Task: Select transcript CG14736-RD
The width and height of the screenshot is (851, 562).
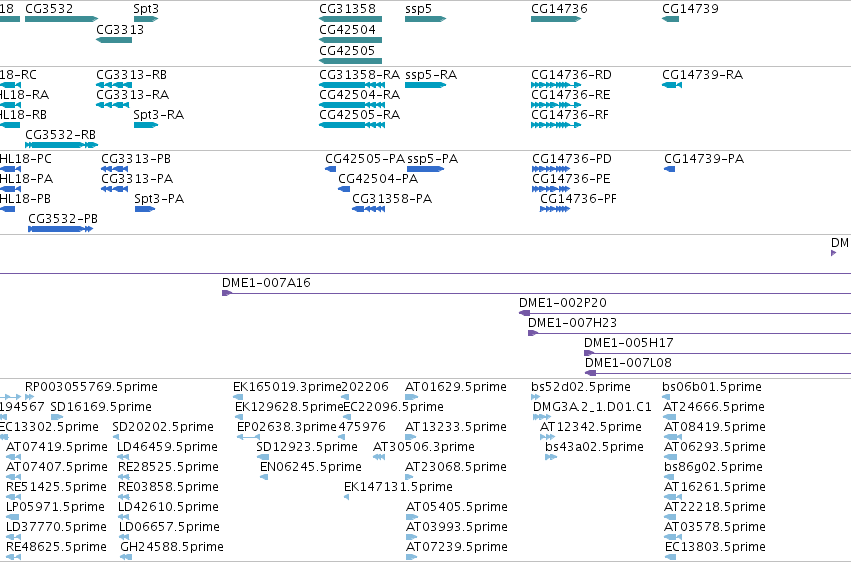Action: [x=571, y=75]
